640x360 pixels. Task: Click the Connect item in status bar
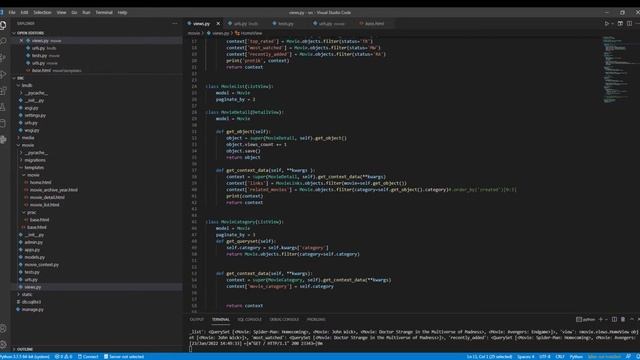click(88, 357)
